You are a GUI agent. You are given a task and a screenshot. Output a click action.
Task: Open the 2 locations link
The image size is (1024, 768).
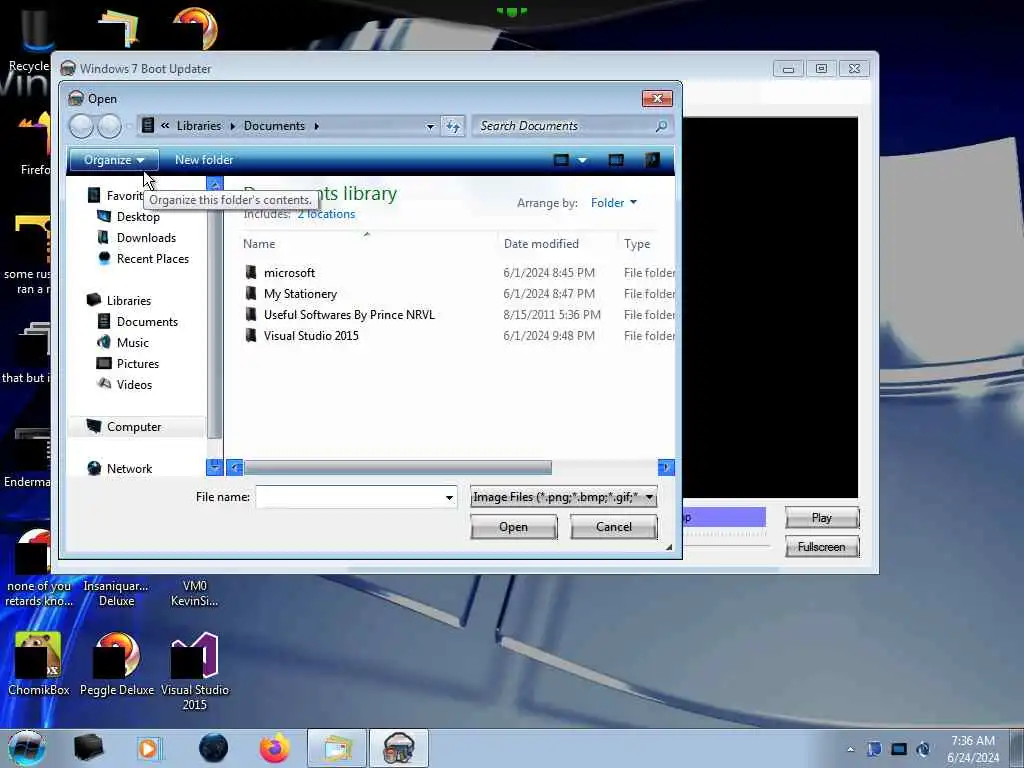point(326,214)
